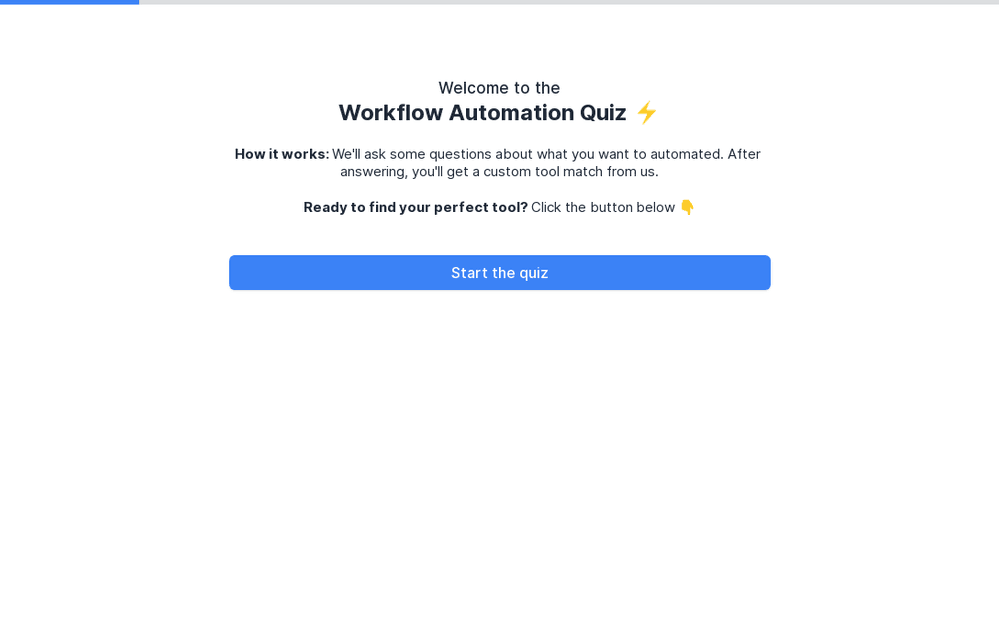Select the word "Workflow" in the heading
This screenshot has height=625, width=999.
click(x=390, y=113)
